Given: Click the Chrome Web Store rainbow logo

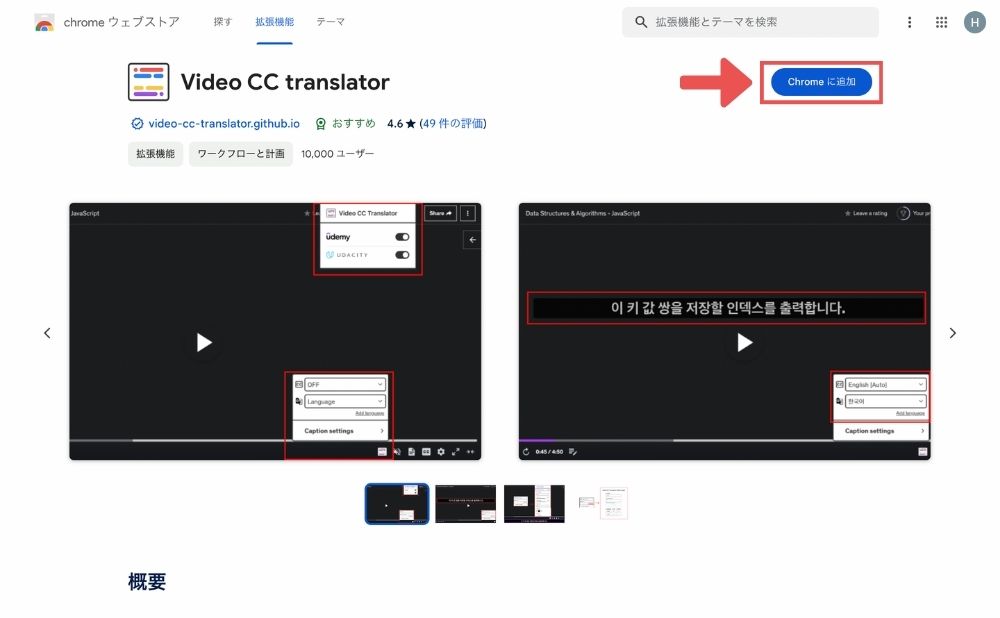Looking at the screenshot, I should pyautogui.click(x=44, y=22).
